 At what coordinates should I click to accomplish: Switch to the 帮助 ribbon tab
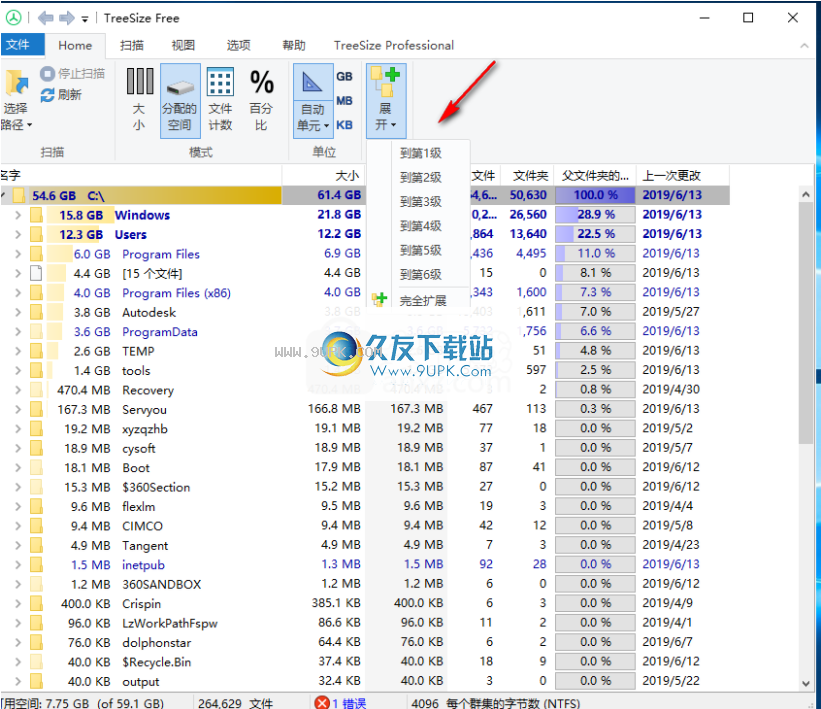pos(294,46)
